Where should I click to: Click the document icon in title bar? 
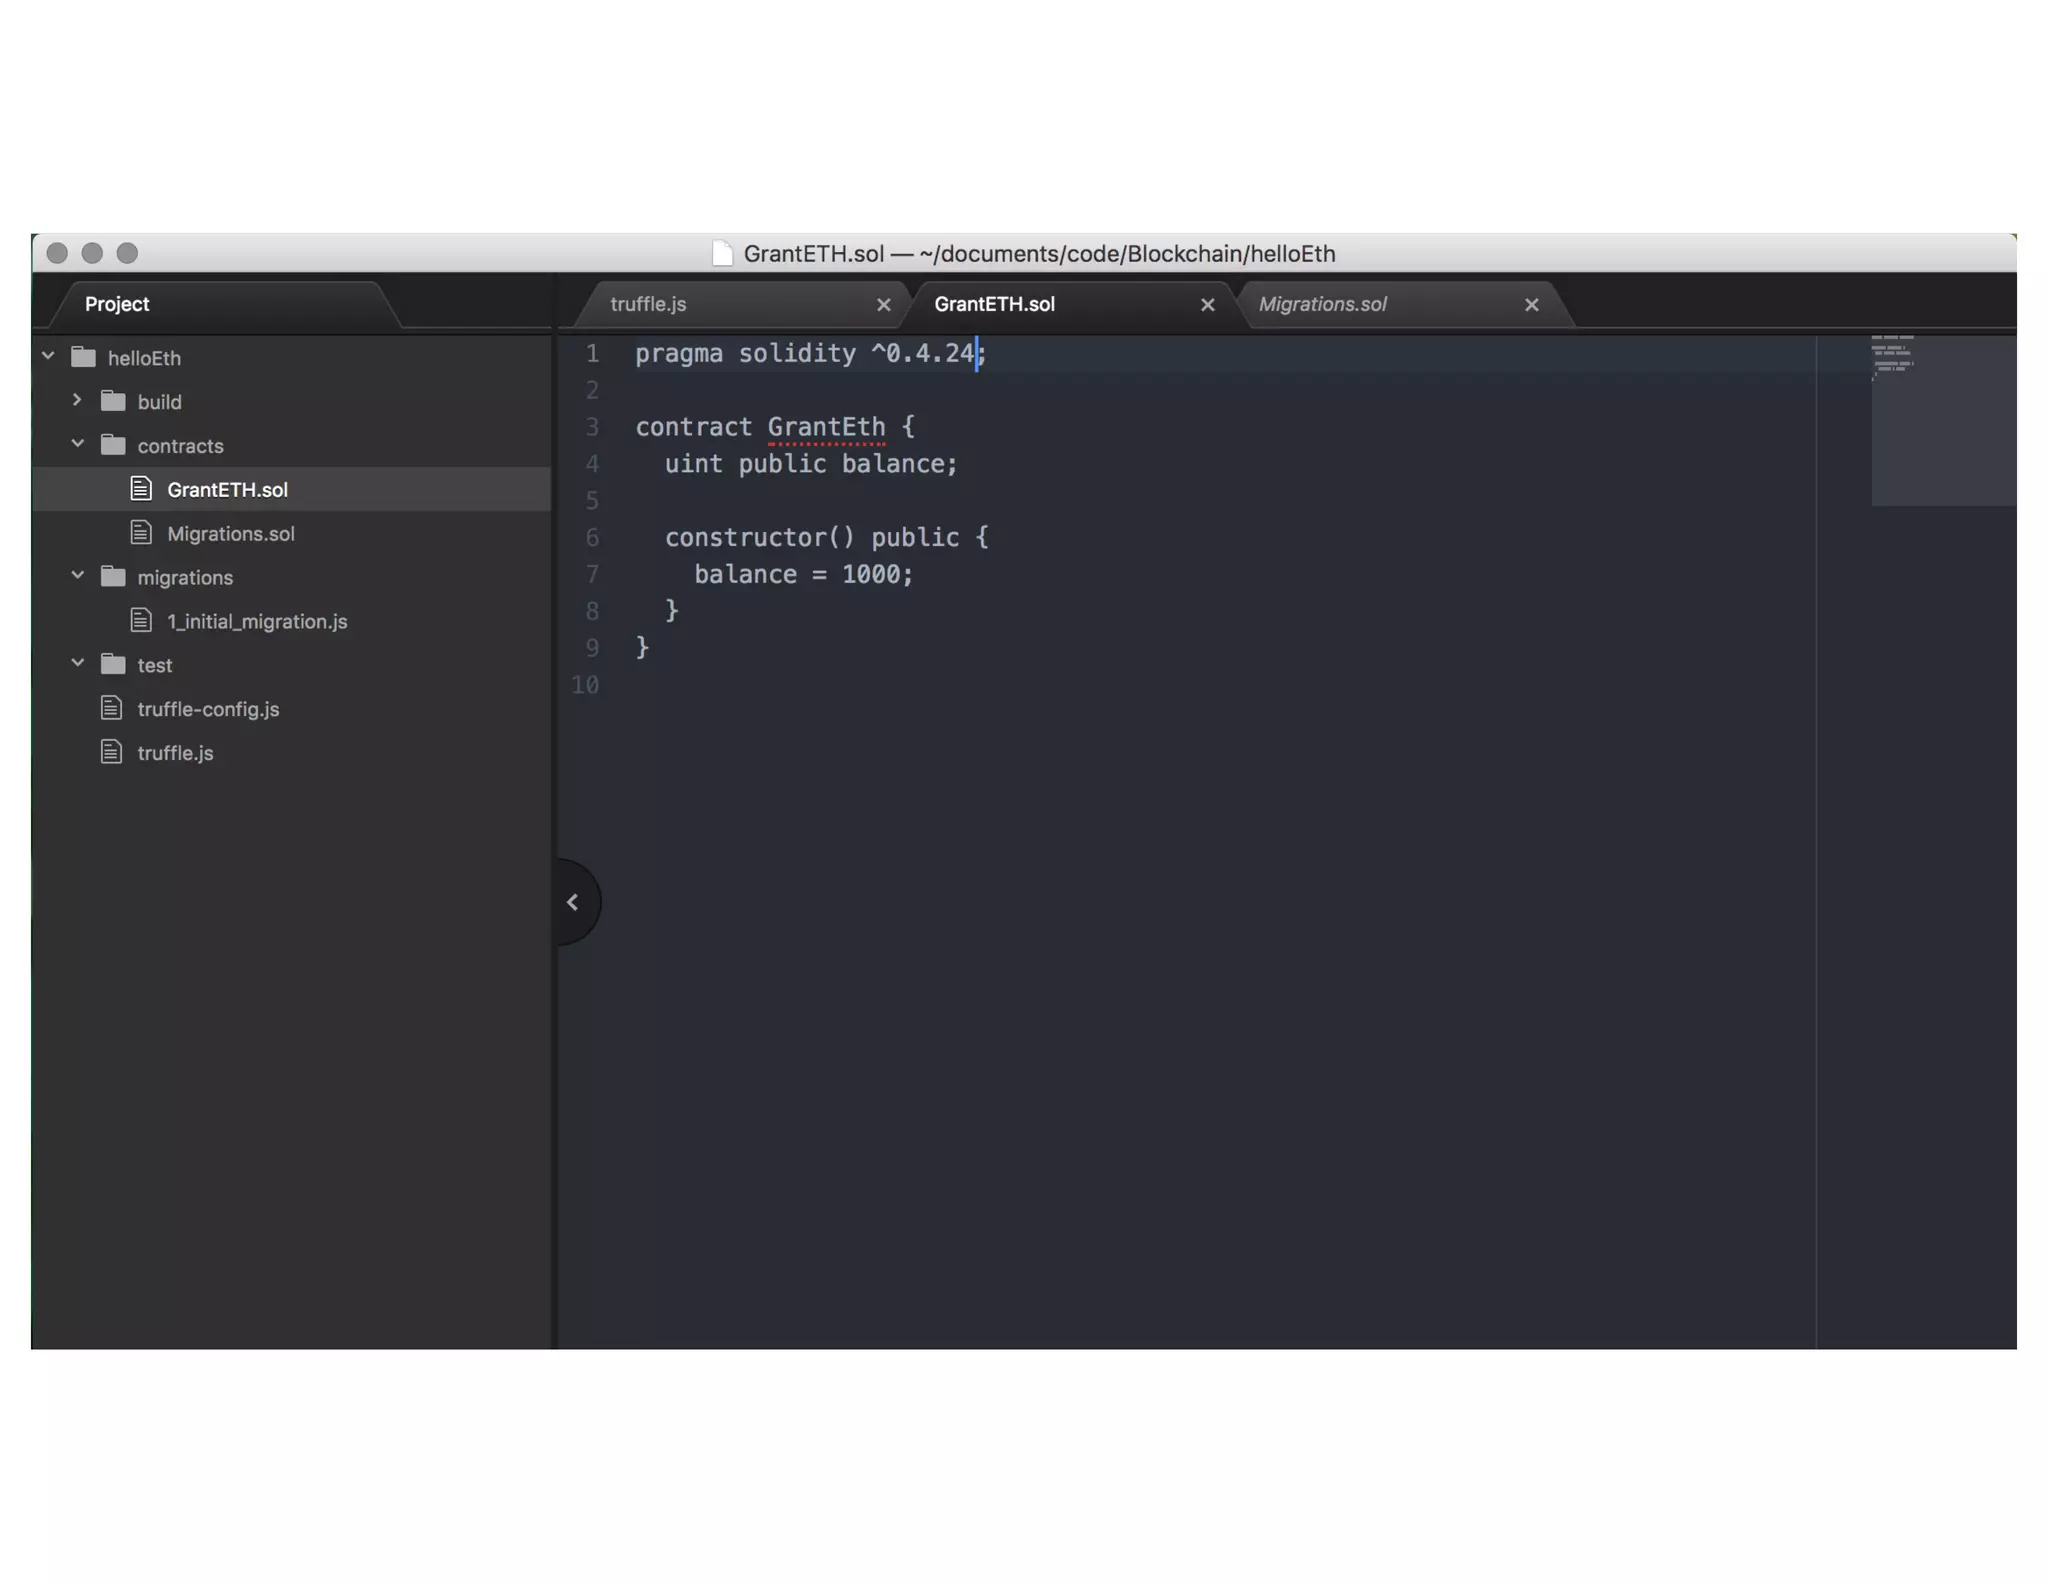pos(722,254)
